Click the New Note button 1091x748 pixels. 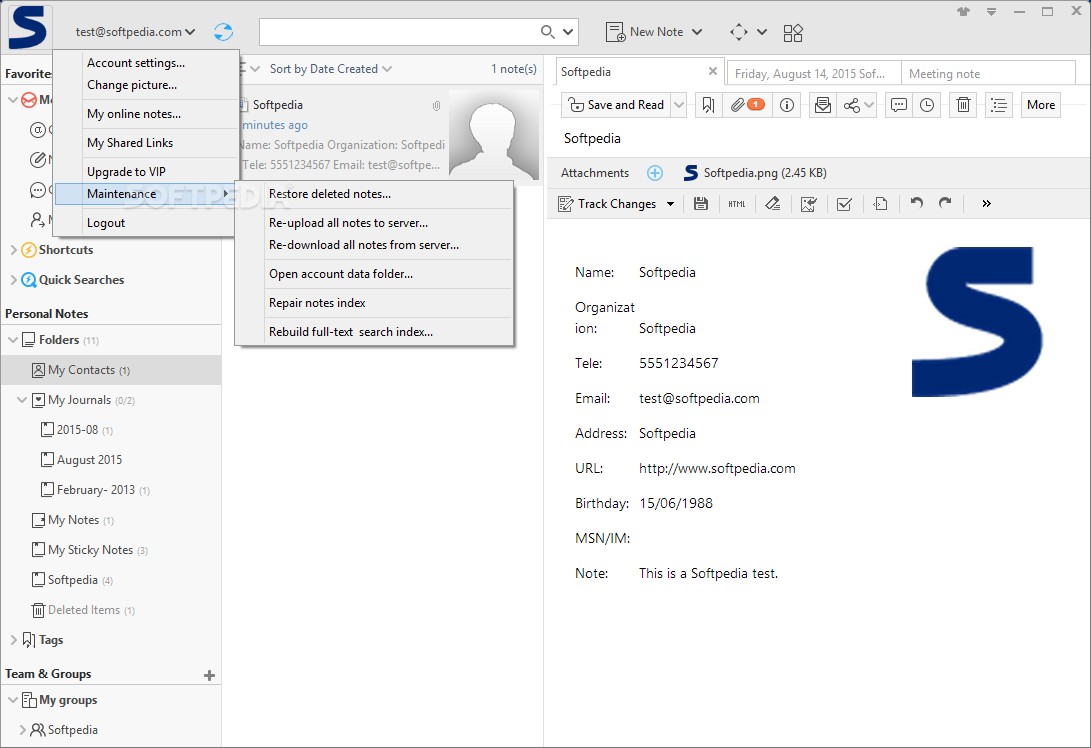646,32
